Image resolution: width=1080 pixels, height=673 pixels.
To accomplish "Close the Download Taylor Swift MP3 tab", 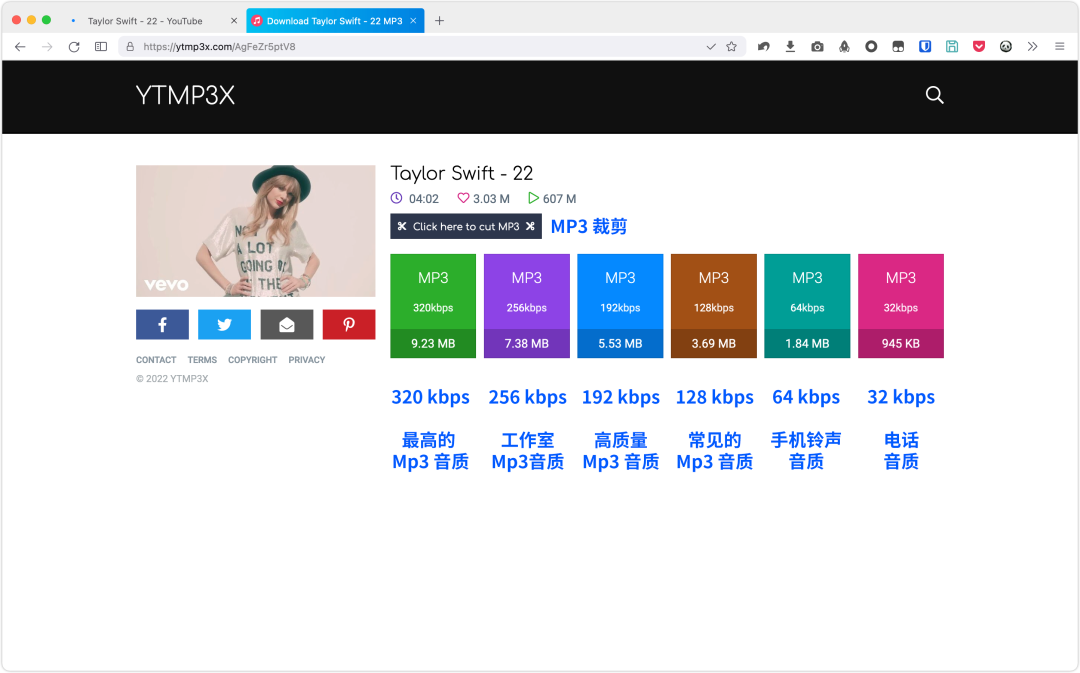I will pyautogui.click(x=413, y=21).
